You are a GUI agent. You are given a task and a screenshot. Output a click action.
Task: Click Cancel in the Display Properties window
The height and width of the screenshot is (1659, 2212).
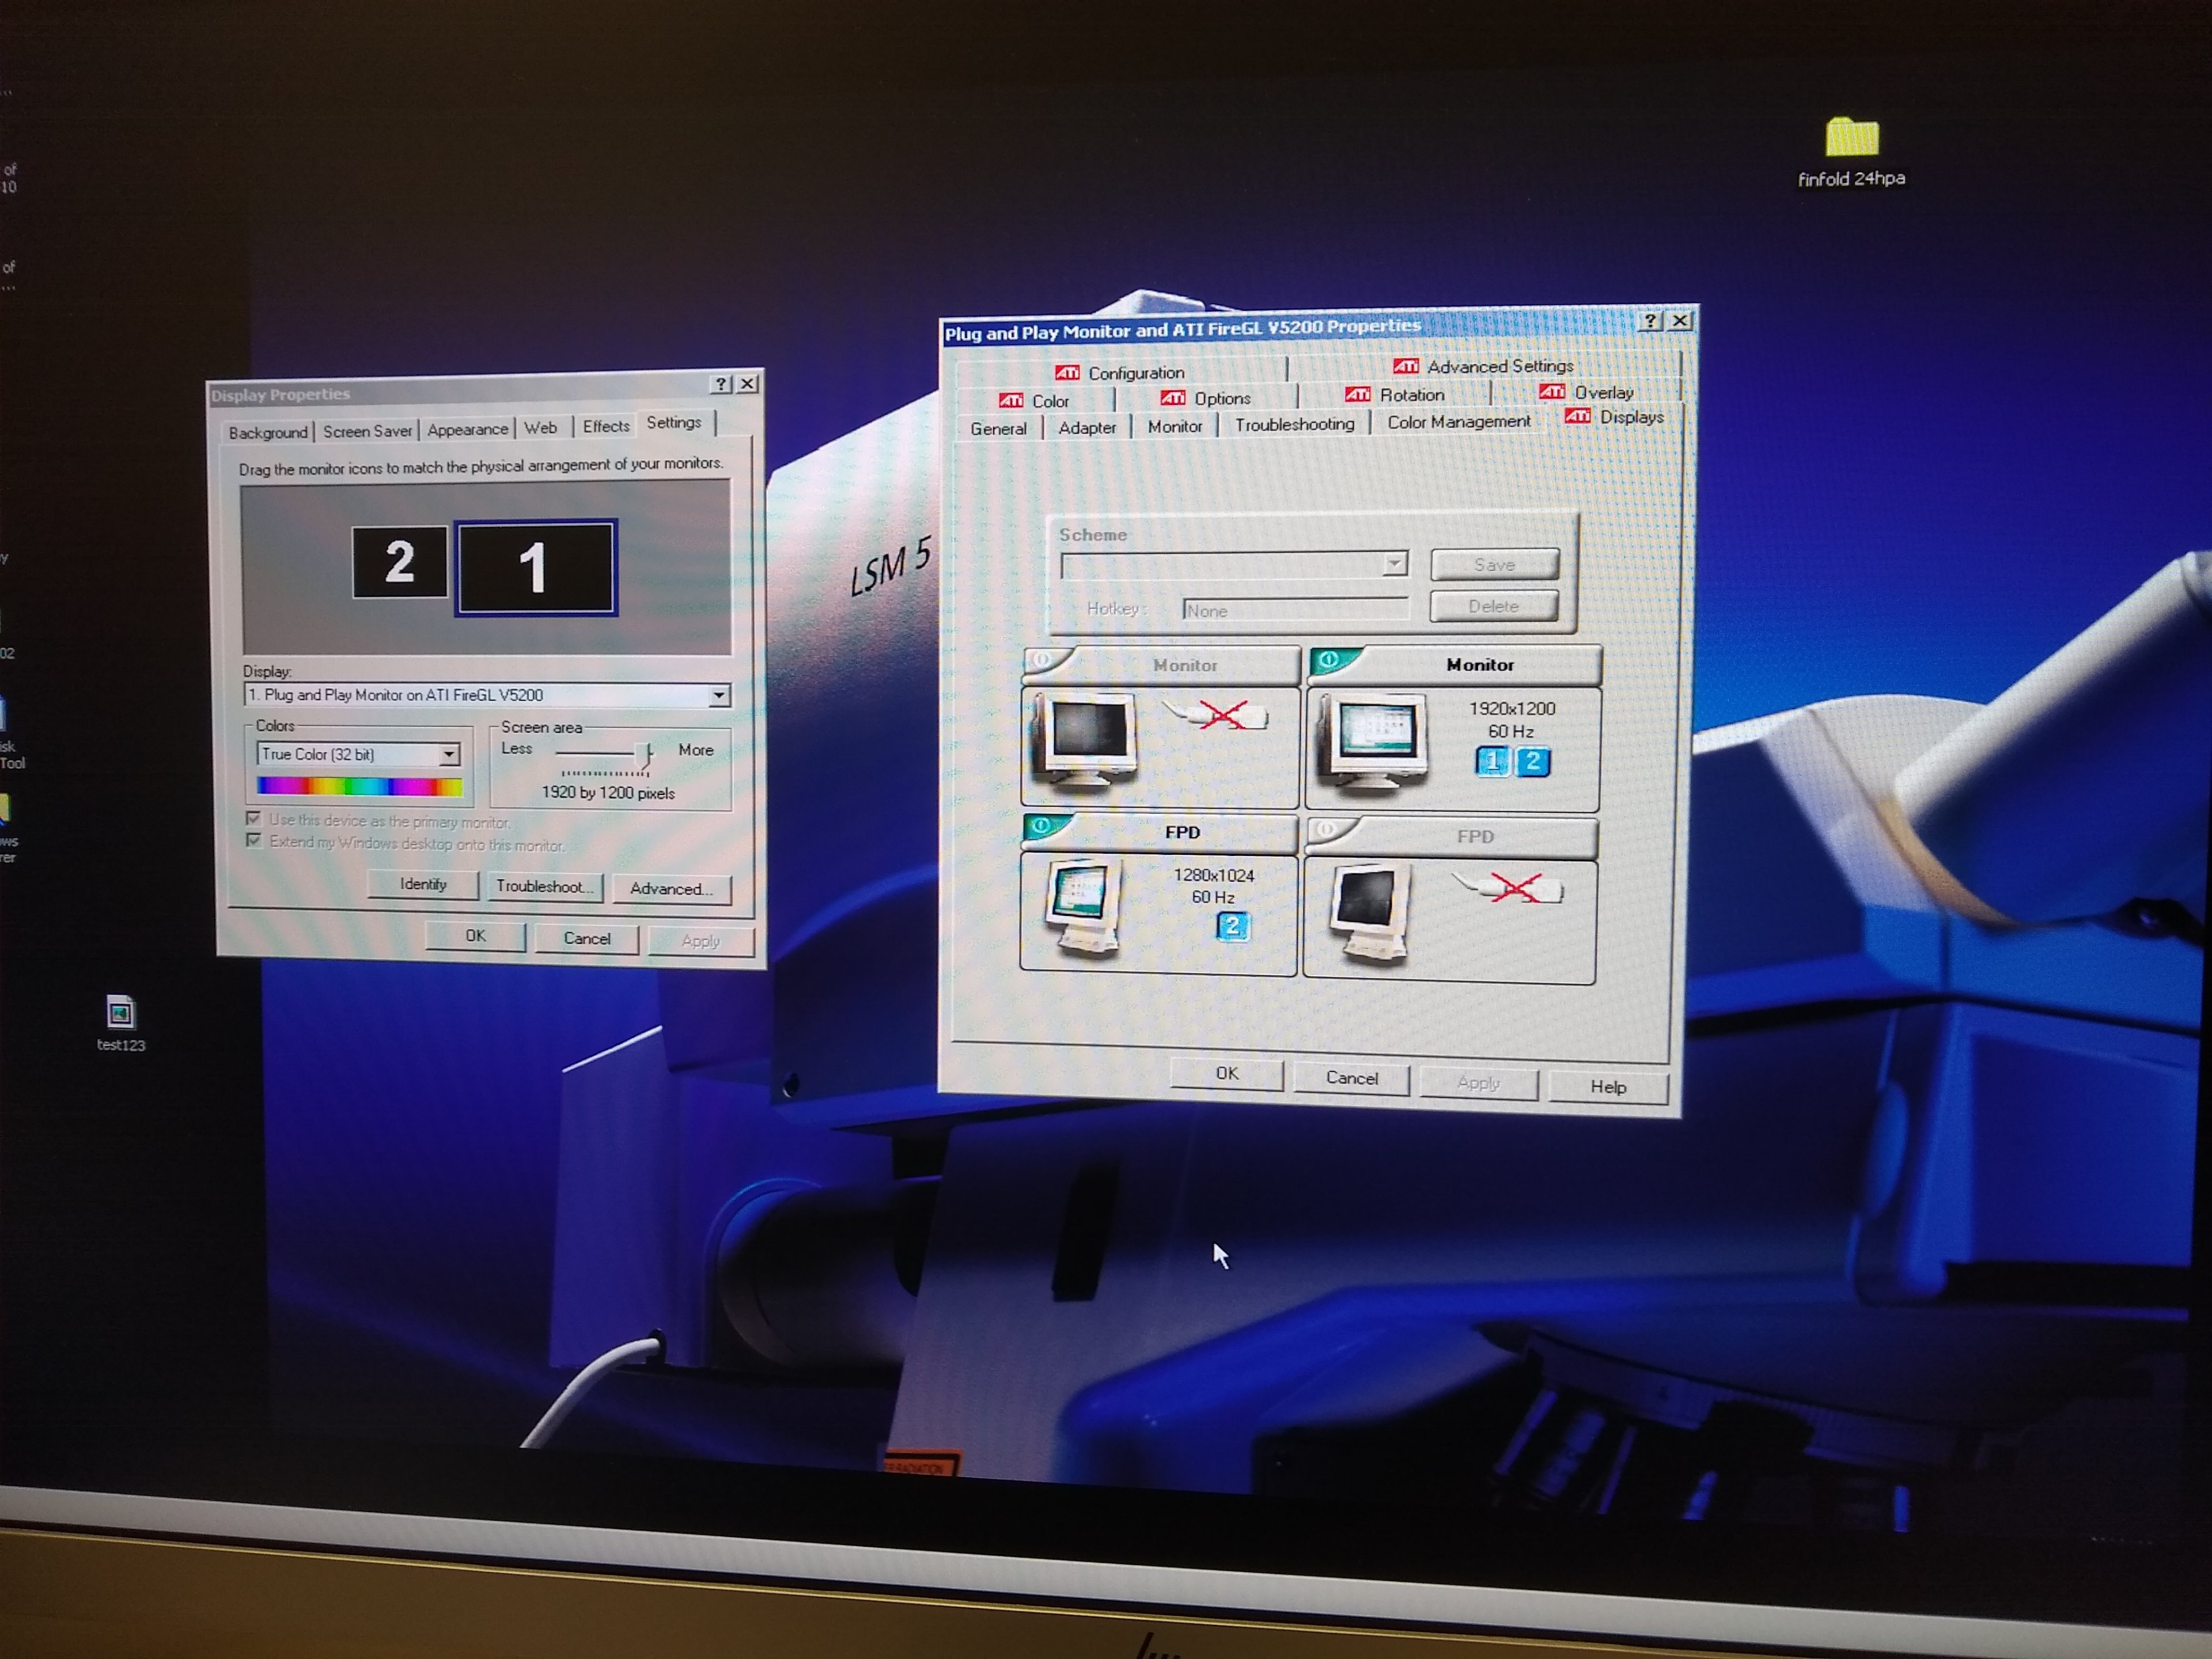[586, 939]
